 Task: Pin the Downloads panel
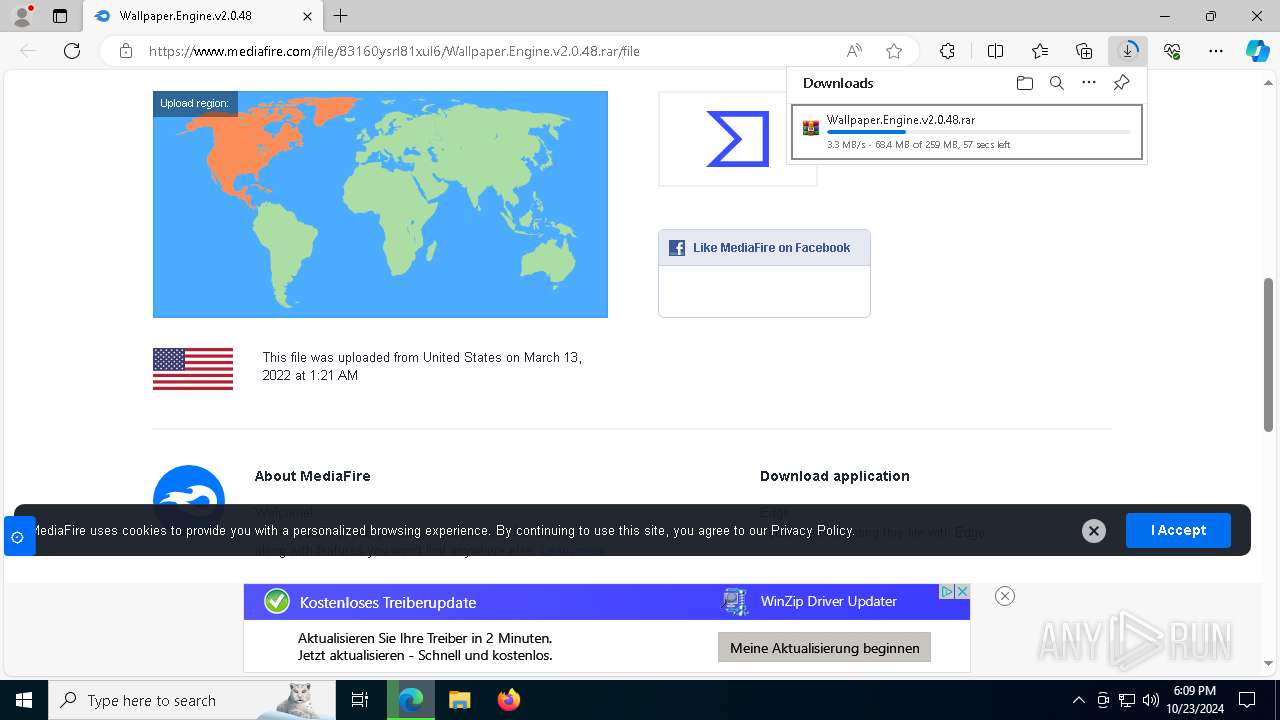[x=1121, y=83]
